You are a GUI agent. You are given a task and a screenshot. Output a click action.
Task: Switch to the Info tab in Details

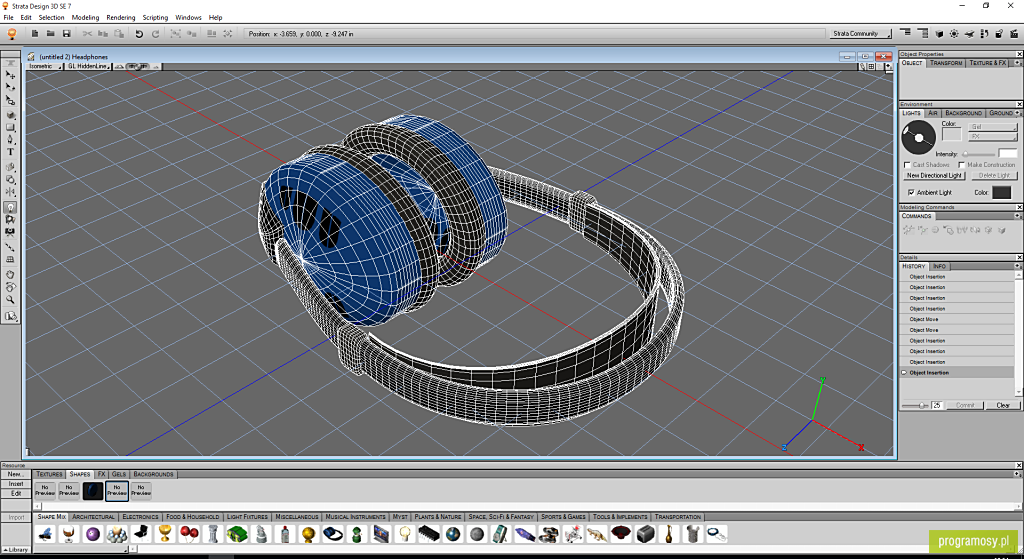click(x=939, y=266)
